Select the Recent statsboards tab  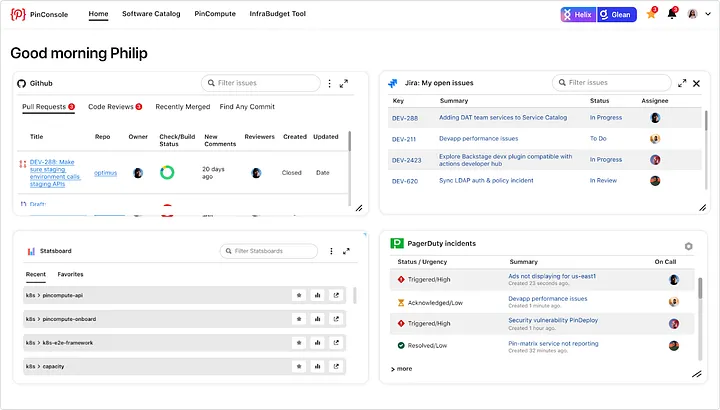36,274
